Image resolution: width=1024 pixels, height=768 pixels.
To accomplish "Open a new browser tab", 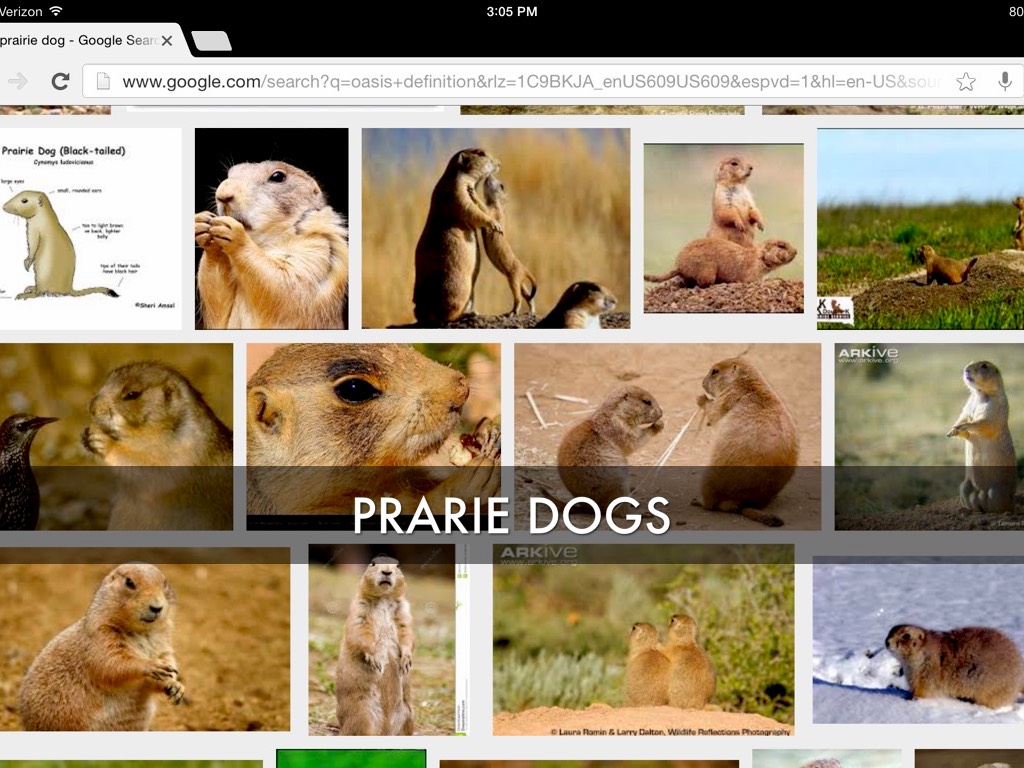I will click(x=211, y=41).
